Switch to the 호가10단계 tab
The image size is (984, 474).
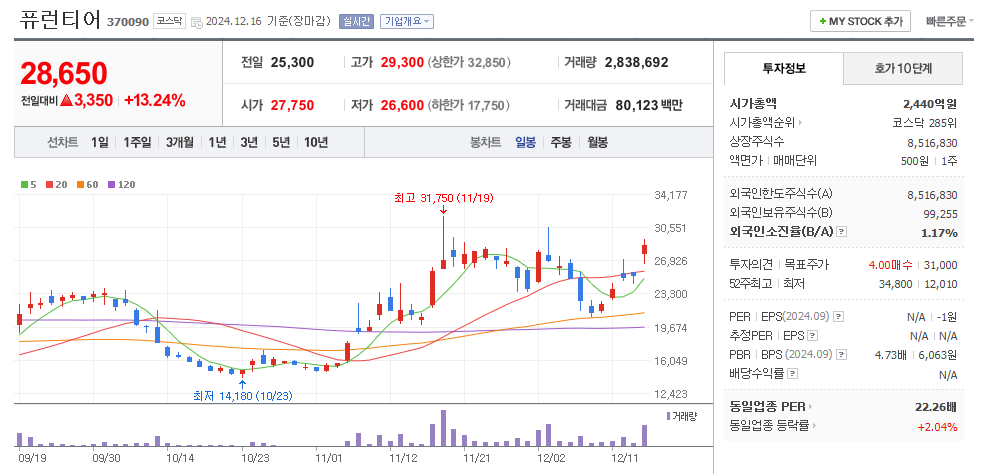[x=902, y=68]
